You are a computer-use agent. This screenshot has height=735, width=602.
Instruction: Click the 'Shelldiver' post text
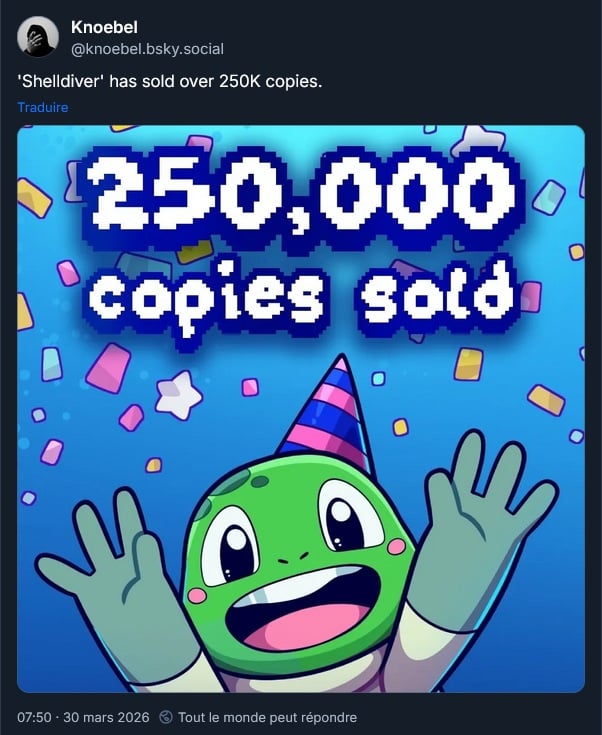[x=170, y=80]
